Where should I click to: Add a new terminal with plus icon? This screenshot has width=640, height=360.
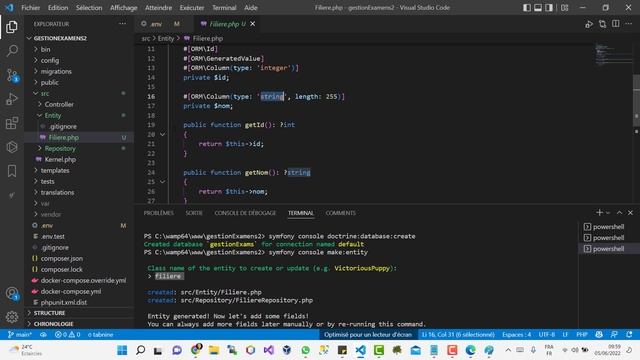click(x=599, y=213)
